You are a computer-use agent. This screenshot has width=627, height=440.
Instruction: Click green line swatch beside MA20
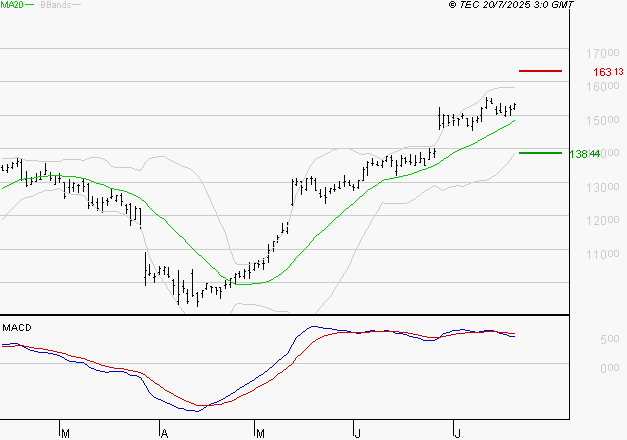coord(29,5)
